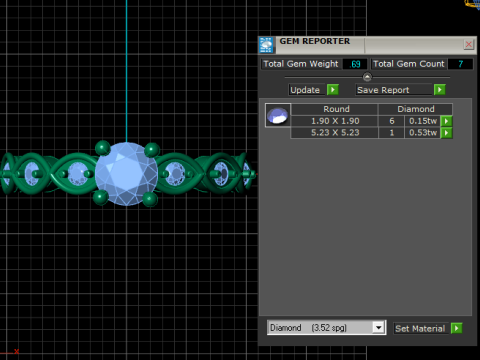Click the Round column header
480x360 pixels.
pyautogui.click(x=335, y=109)
